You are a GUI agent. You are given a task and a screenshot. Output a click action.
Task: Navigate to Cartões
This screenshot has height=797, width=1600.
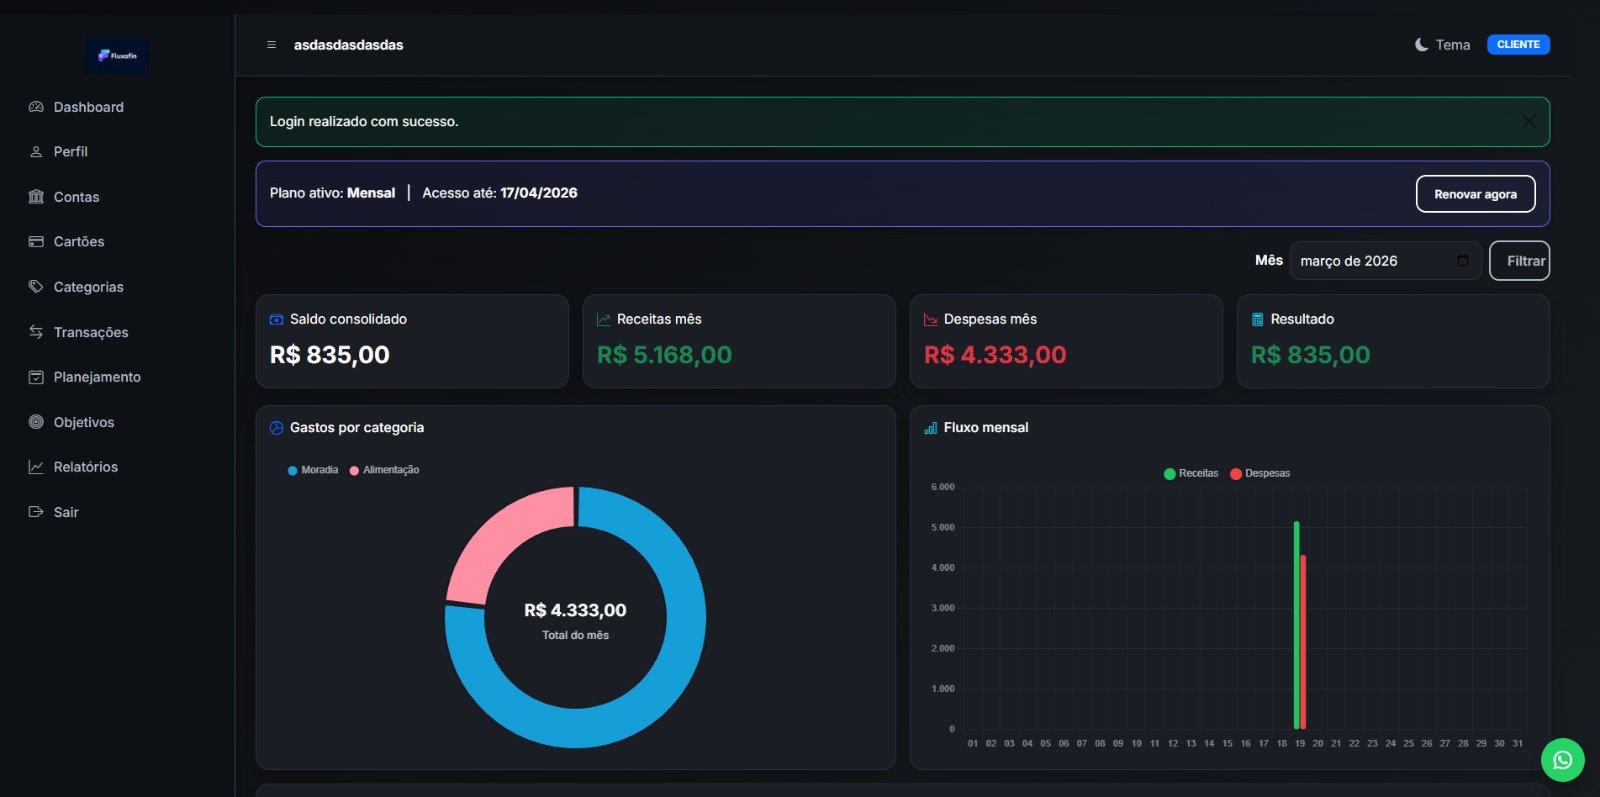(79, 242)
